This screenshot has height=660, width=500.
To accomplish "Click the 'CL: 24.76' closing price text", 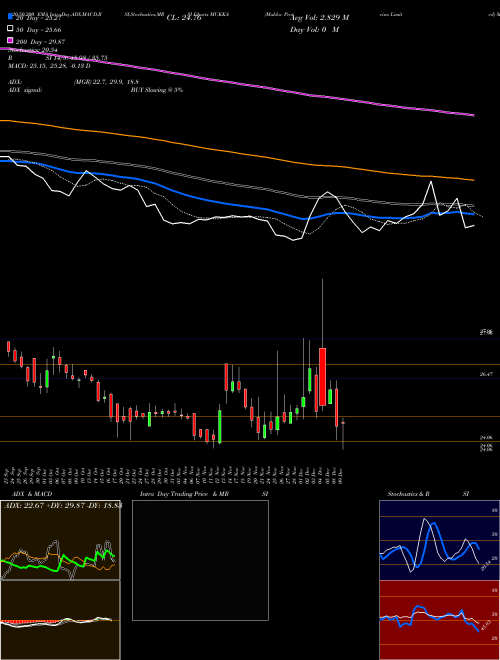I will (184, 18).
